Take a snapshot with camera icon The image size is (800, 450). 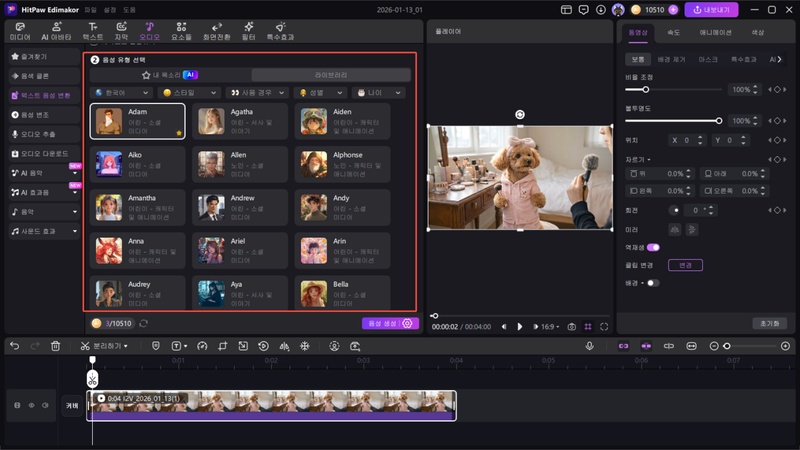click(572, 327)
